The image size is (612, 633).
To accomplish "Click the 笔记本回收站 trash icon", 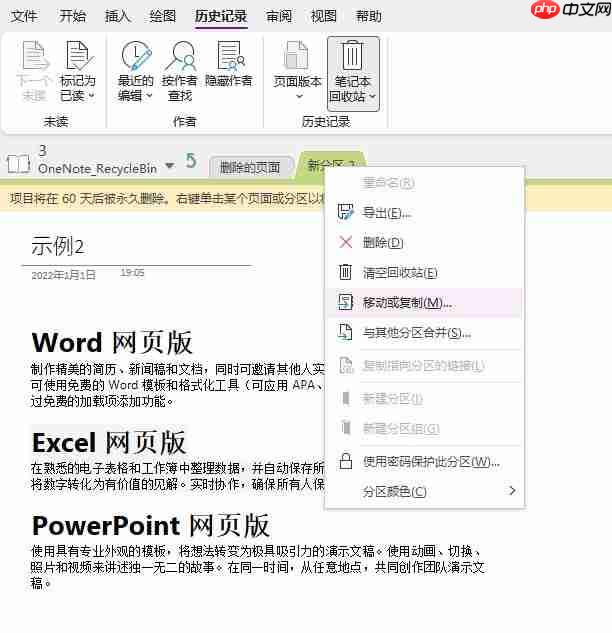I will point(352,55).
